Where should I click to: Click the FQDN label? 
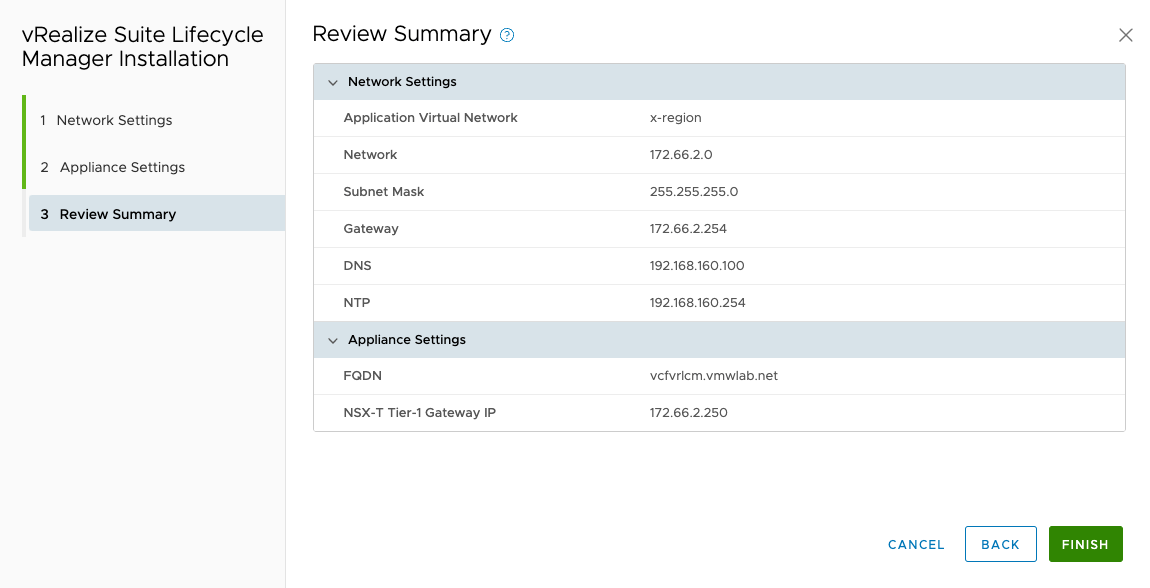362,375
